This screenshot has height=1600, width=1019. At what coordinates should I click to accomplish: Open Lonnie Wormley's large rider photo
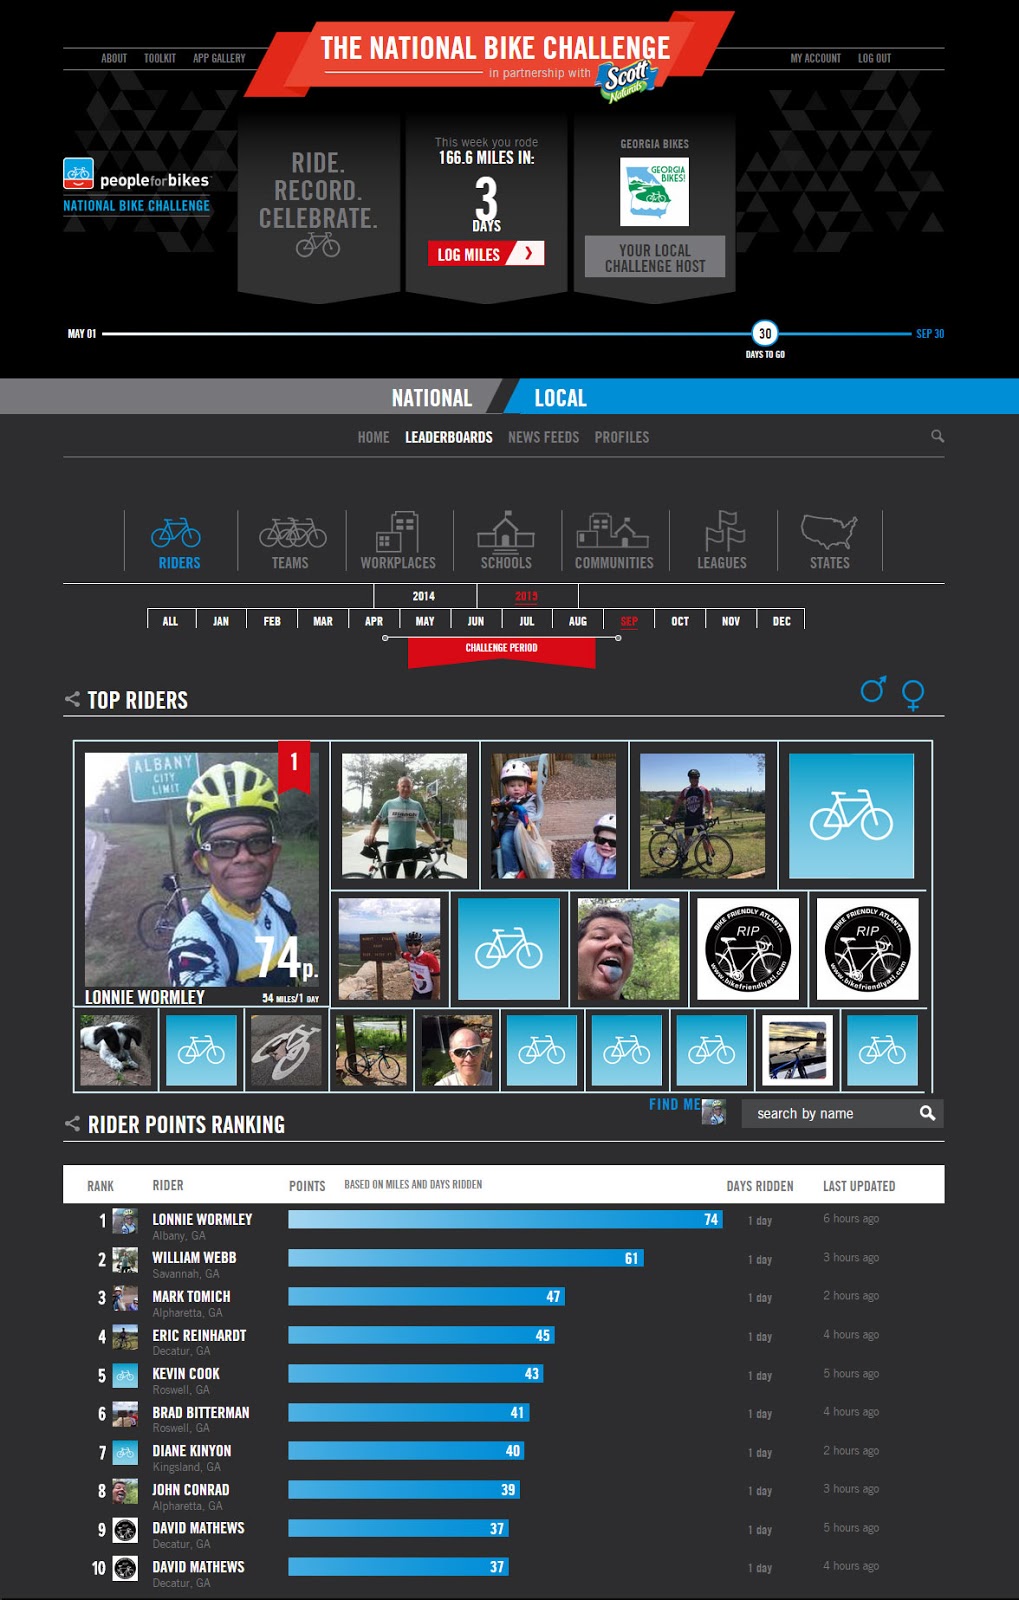tap(201, 870)
